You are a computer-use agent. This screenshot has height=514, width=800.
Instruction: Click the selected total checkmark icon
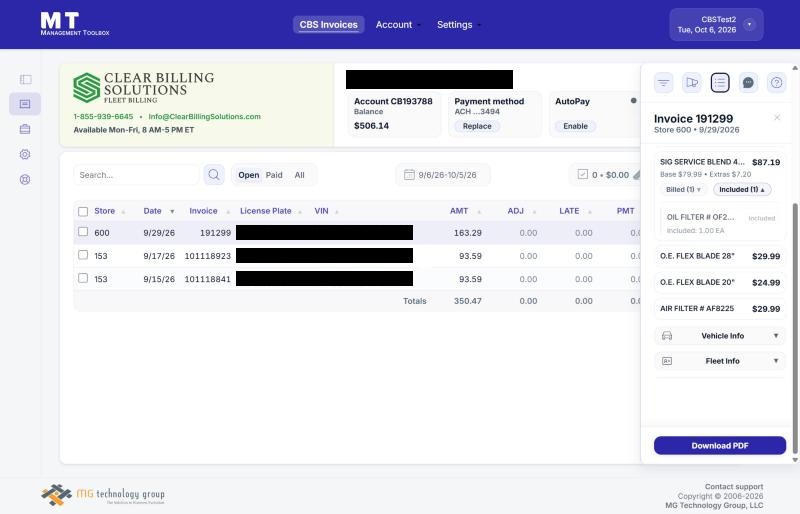coord(583,174)
